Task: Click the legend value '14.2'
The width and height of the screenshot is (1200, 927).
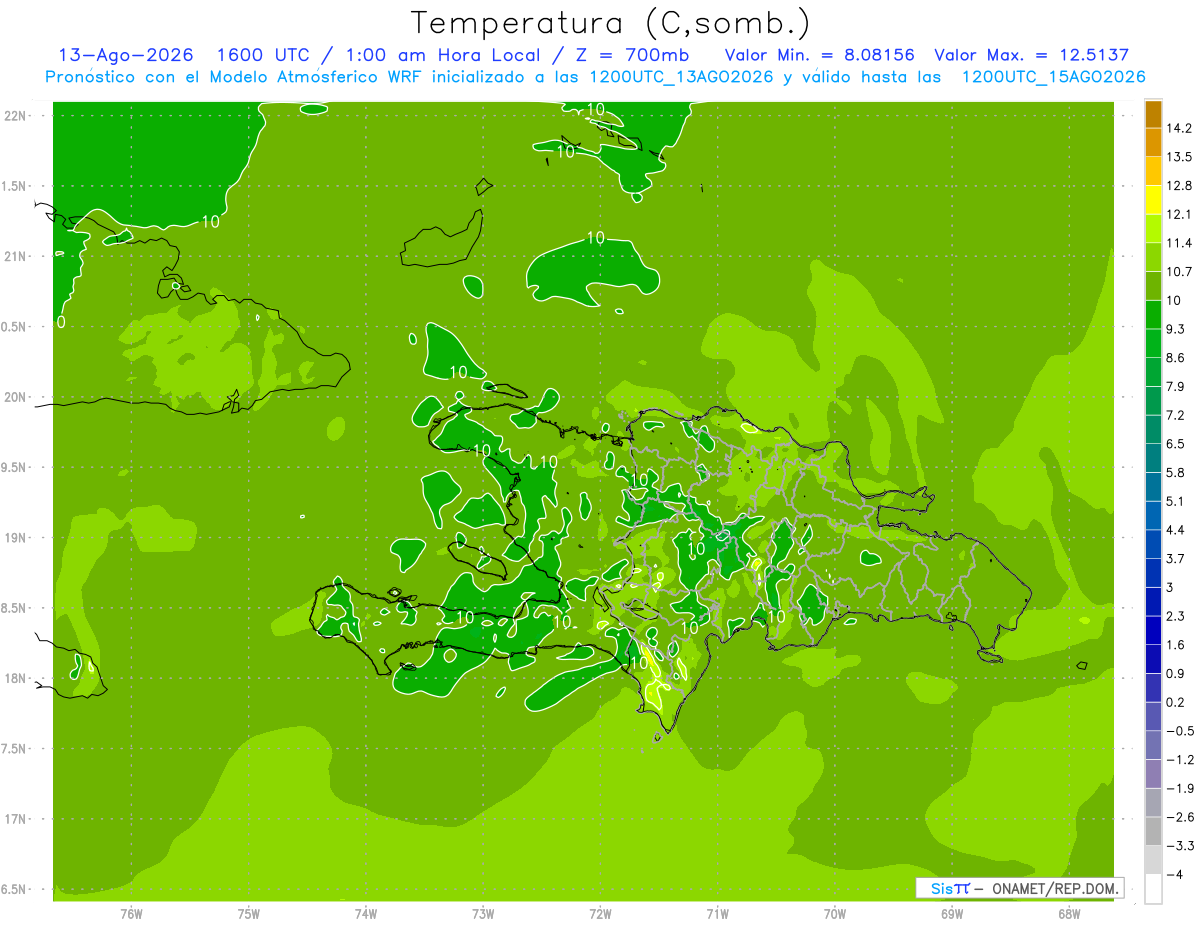Action: pyautogui.click(x=1179, y=128)
